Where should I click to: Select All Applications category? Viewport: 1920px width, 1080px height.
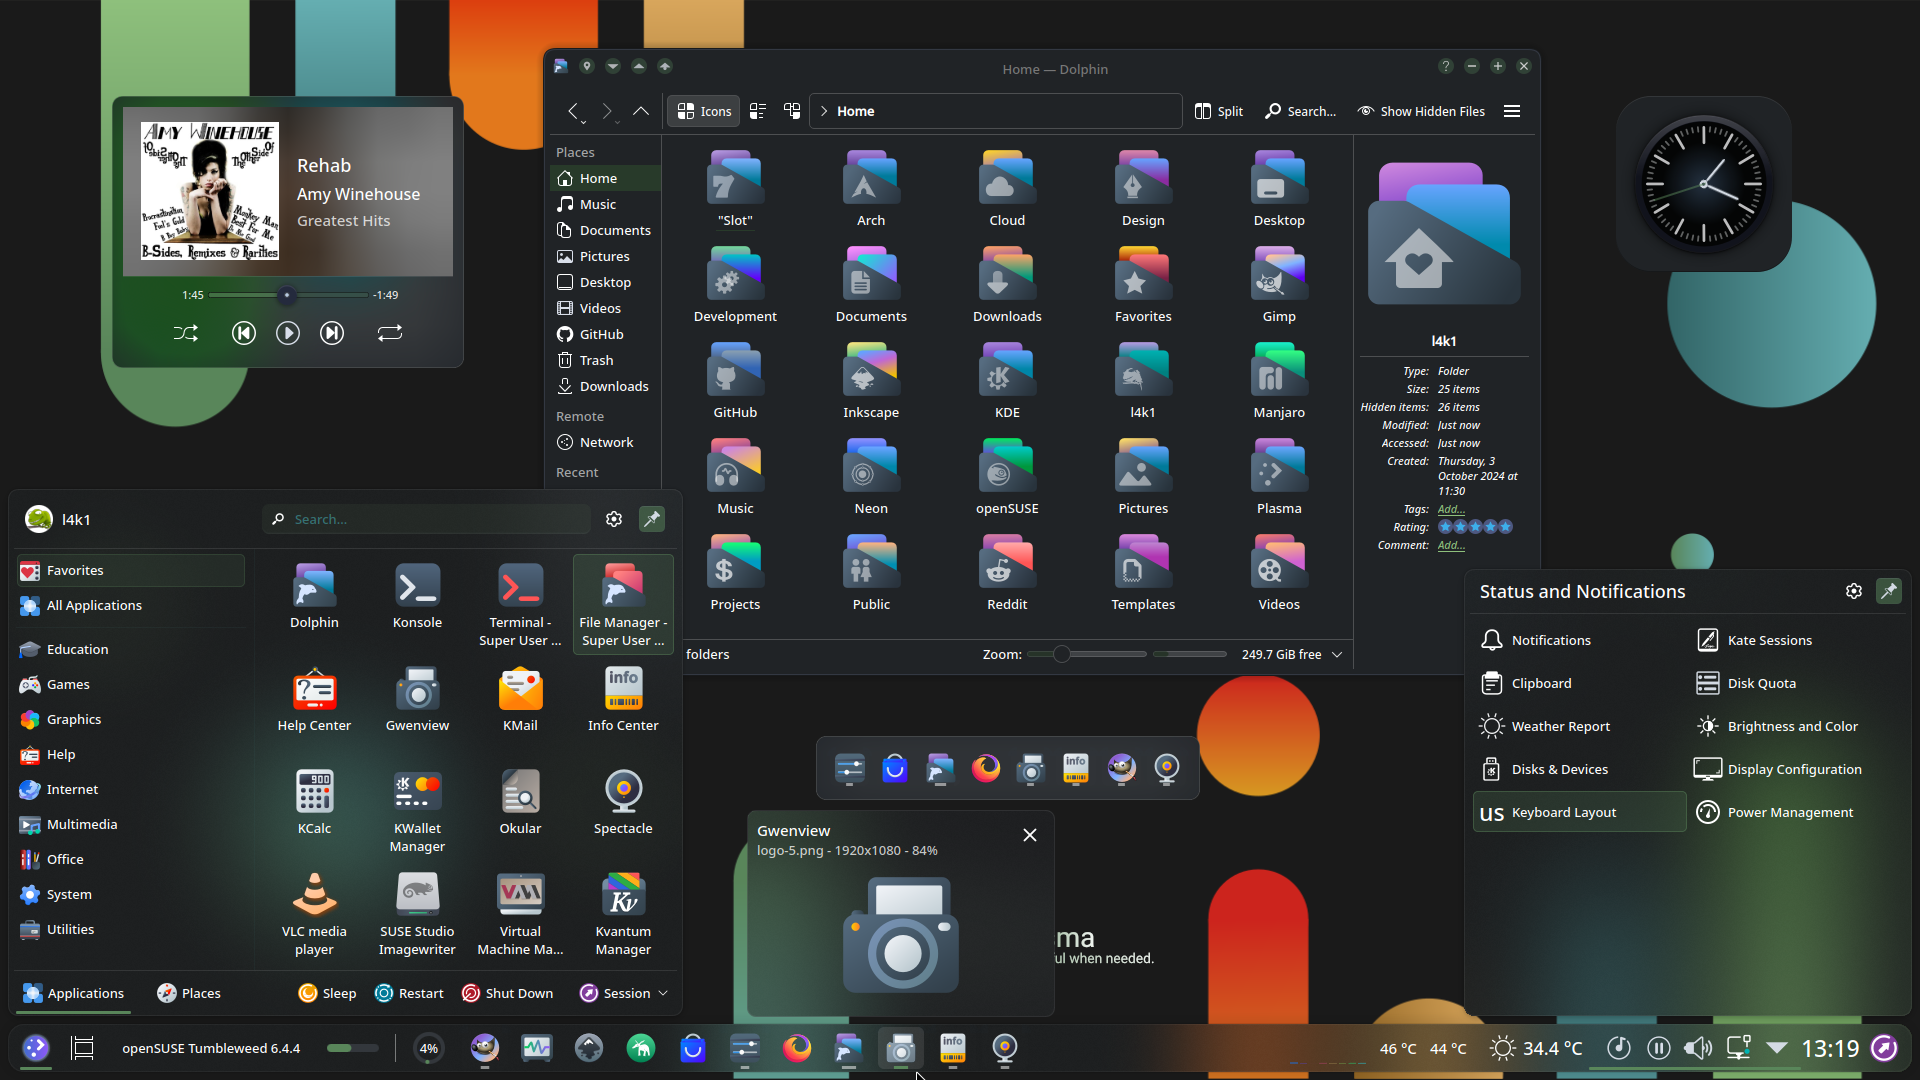point(130,605)
